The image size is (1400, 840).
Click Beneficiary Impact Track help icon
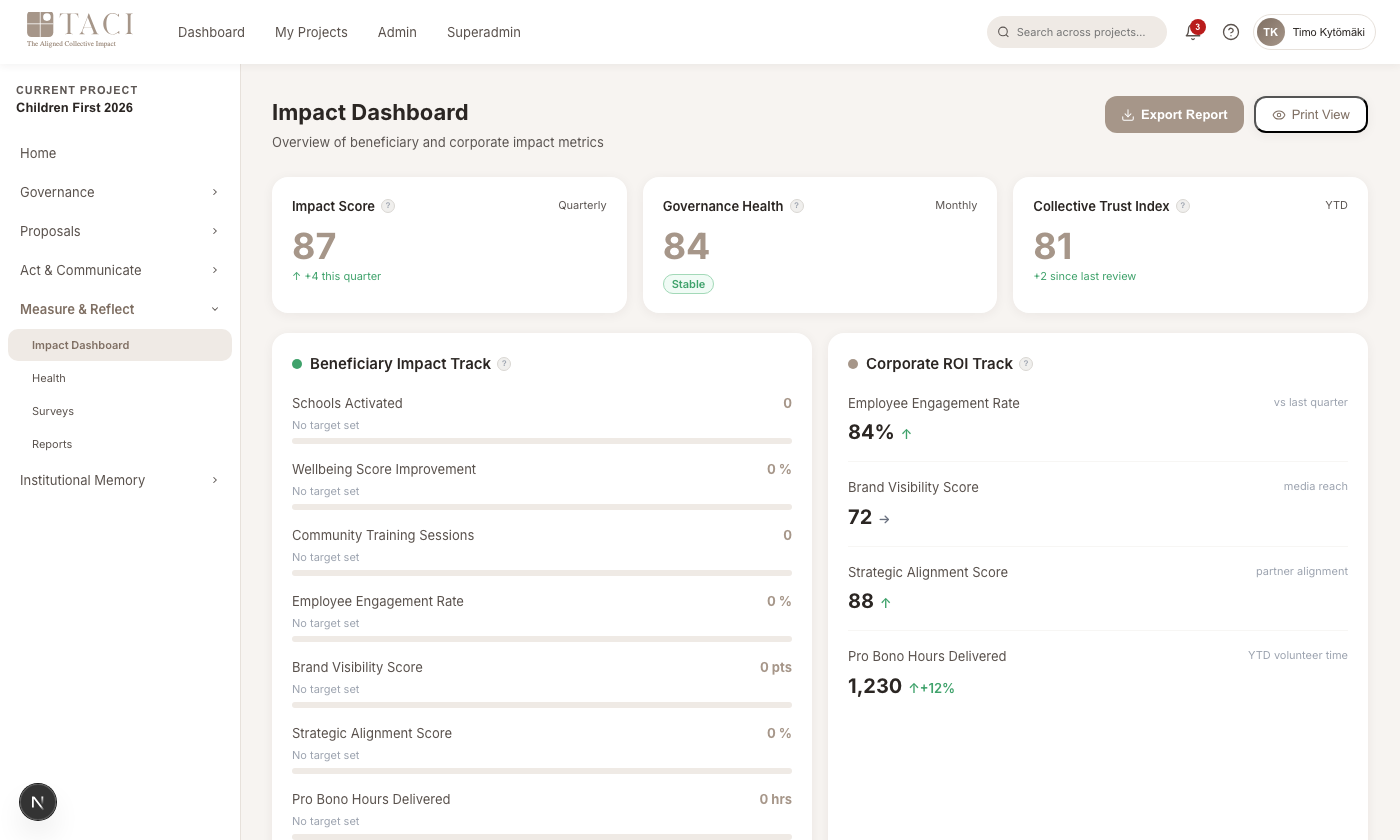[504, 364]
